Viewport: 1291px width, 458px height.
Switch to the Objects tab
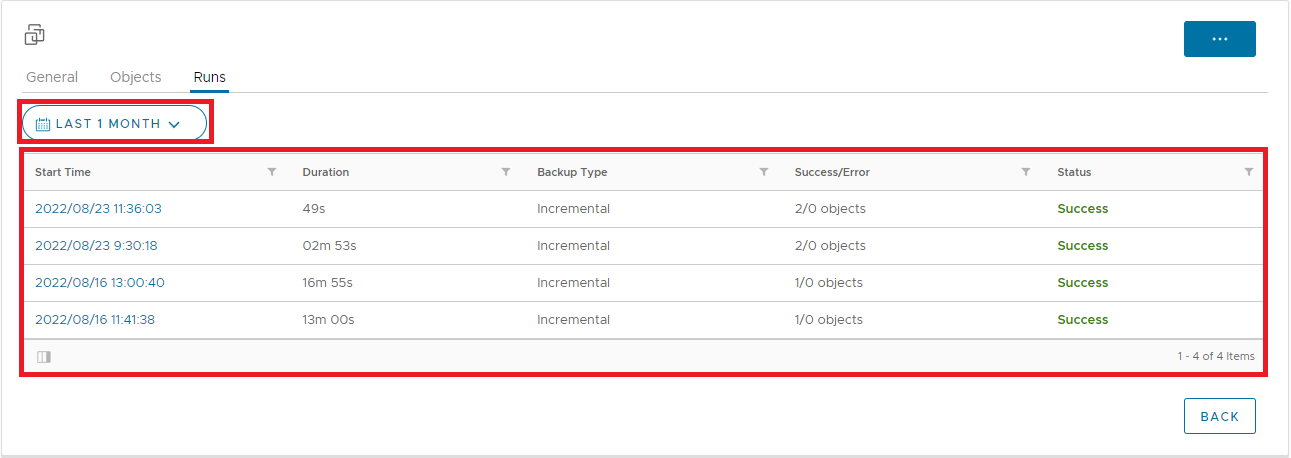136,77
